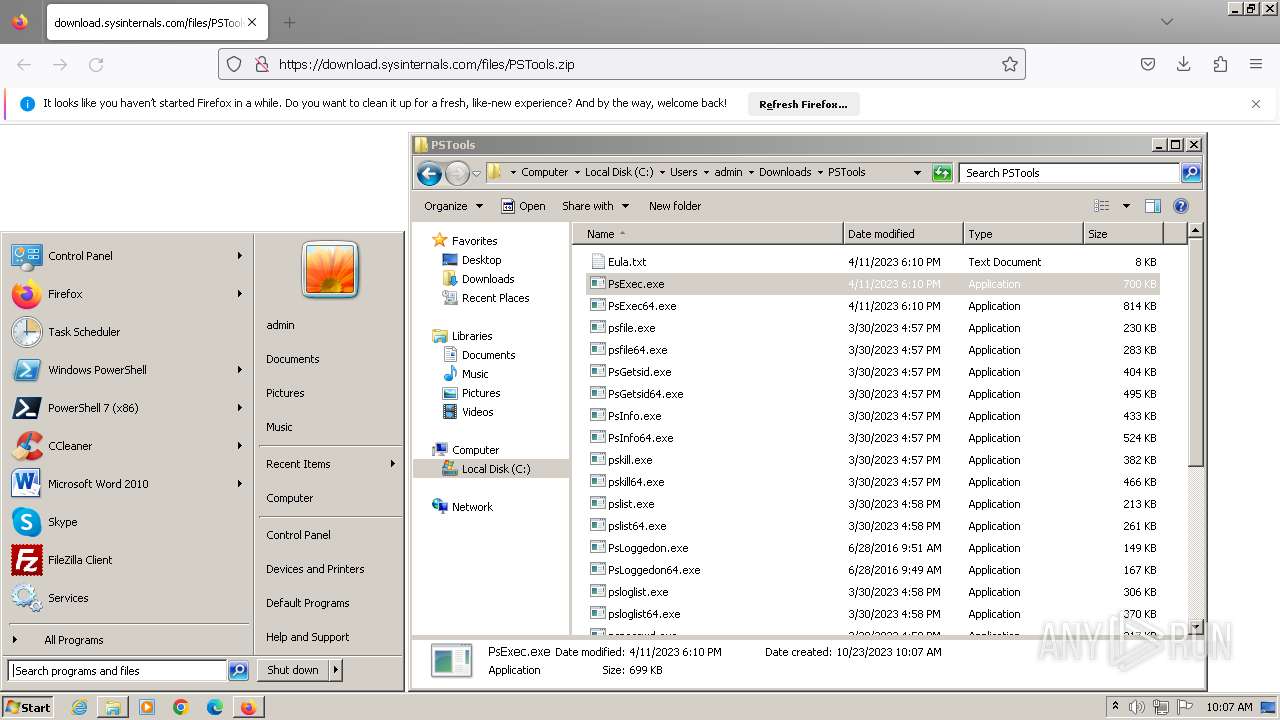Viewport: 1280px width, 720px height.
Task: Click the Shut down button
Action: pyautogui.click(x=293, y=670)
